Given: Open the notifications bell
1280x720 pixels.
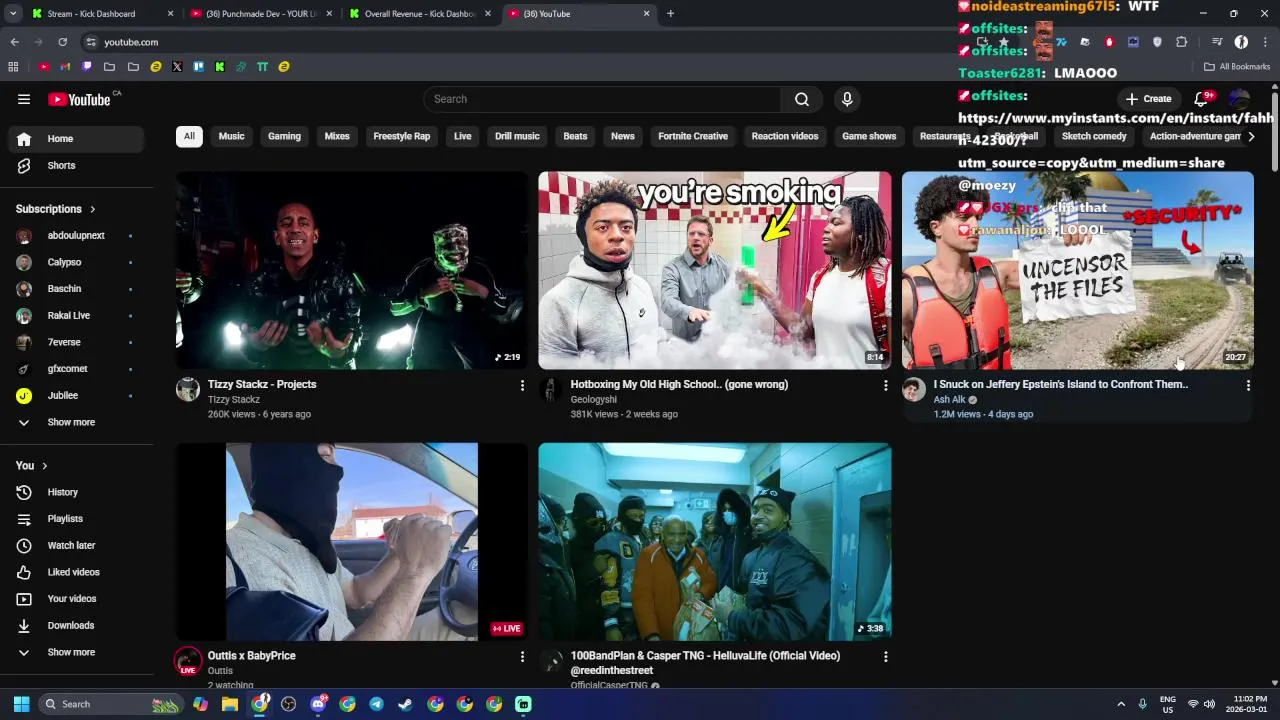Looking at the screenshot, I should (x=1202, y=99).
